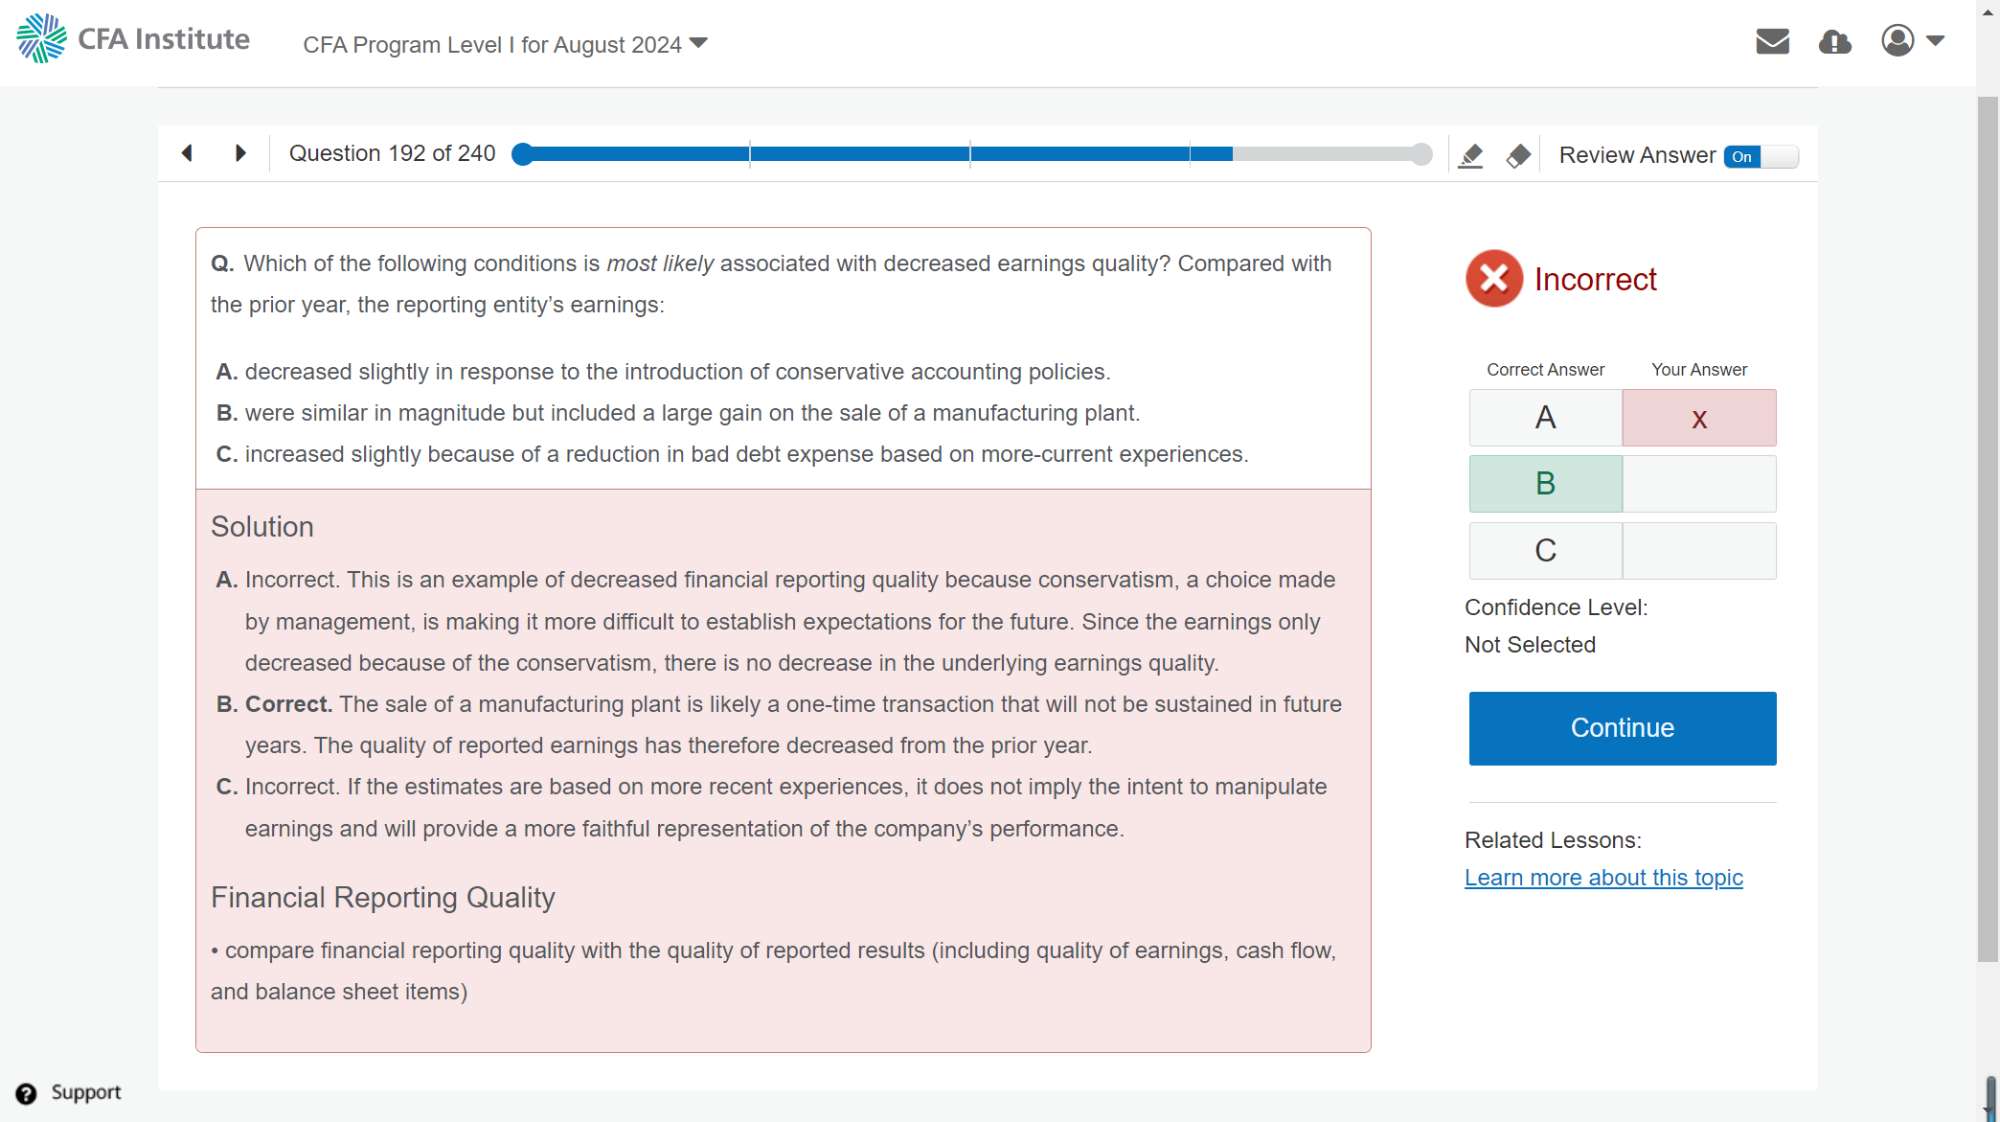This screenshot has width=2000, height=1122.
Task: Click the CFA Institute logo
Action: [x=132, y=39]
